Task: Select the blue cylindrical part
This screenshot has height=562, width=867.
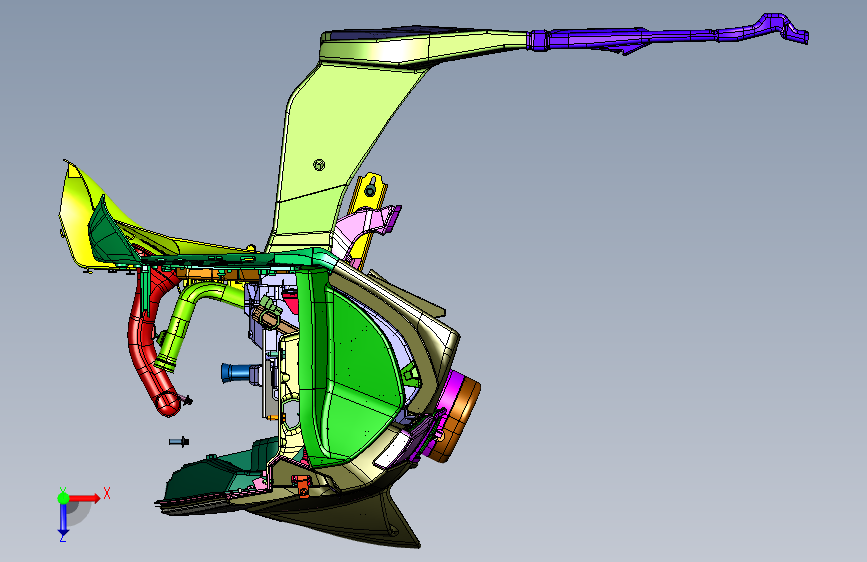Action: click(x=236, y=372)
